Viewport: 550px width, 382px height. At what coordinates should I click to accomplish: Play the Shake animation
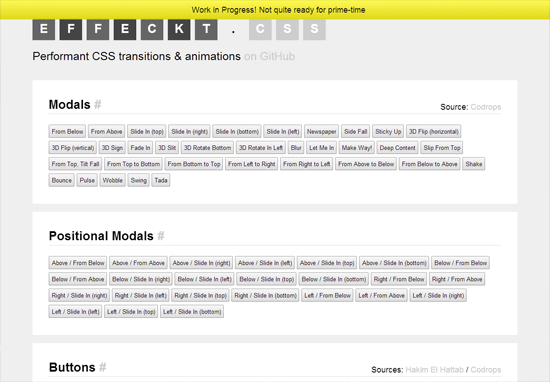[x=474, y=164]
